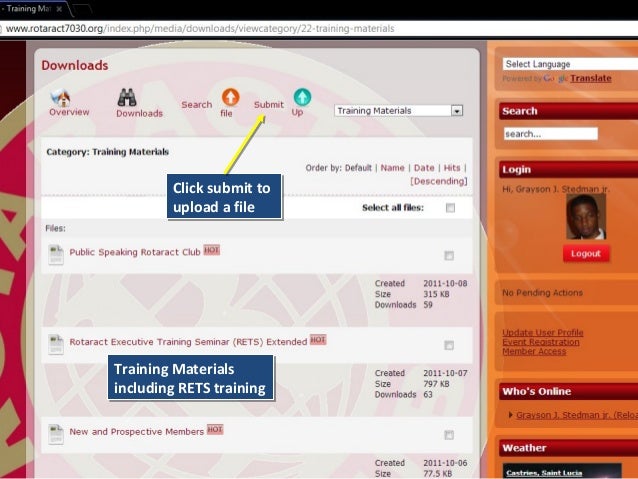Open the Training Materials category dropdown
This screenshot has width=638, height=479.
tap(398, 111)
